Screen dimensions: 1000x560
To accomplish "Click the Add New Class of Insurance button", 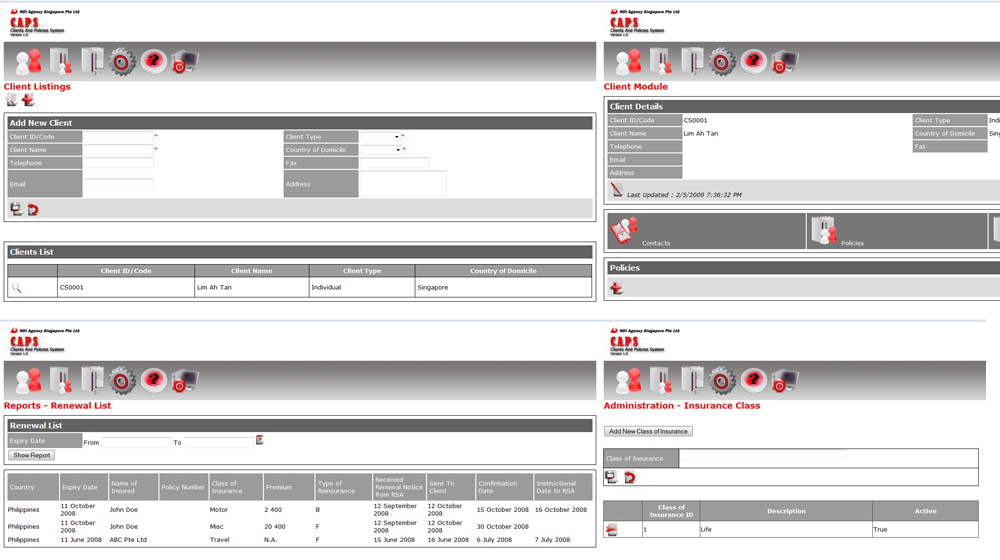I will pyautogui.click(x=648, y=431).
